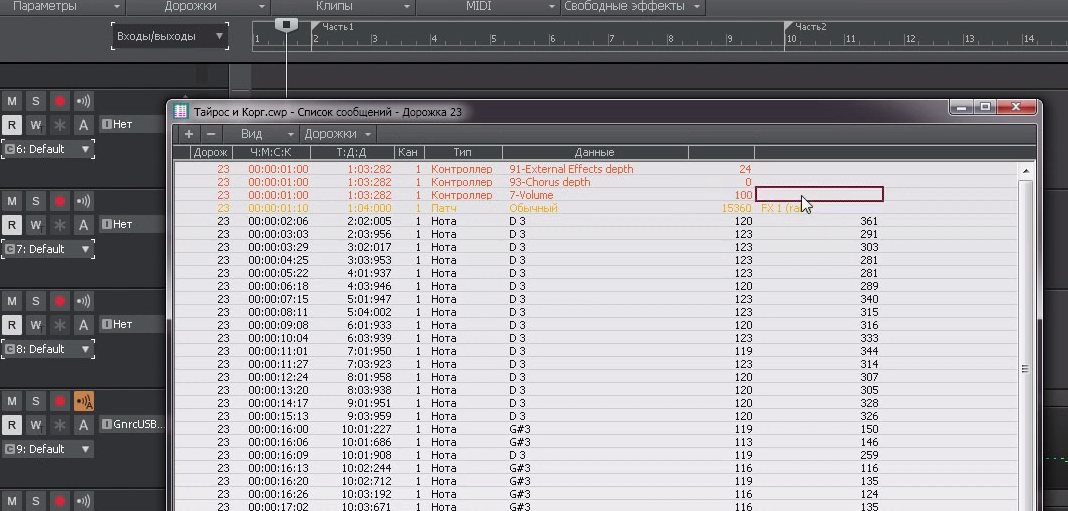Enable Write automation on track 6: Default
The height and width of the screenshot is (511, 1068).
pos(35,125)
